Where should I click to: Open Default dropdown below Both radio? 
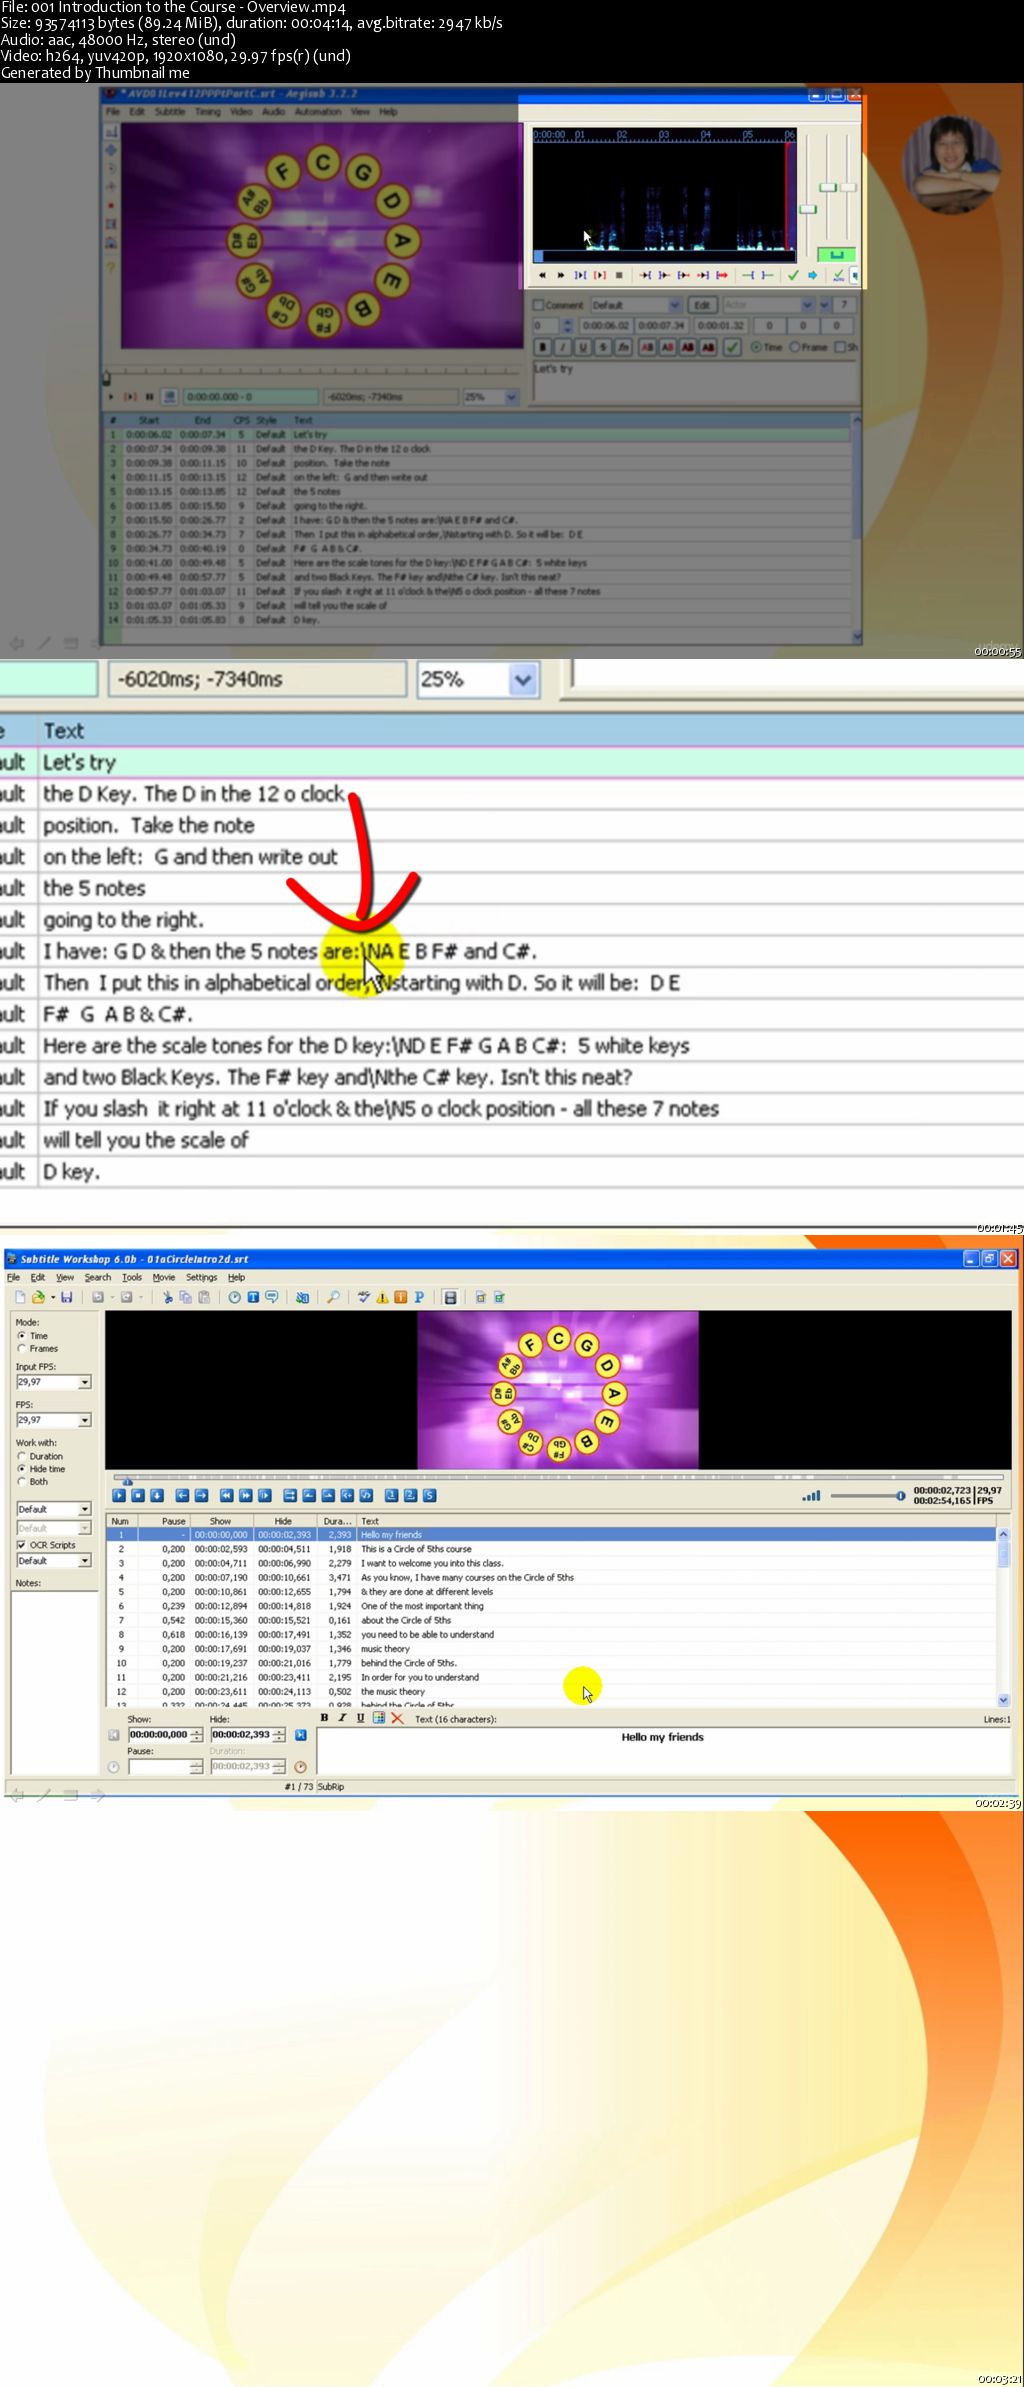[85, 1509]
